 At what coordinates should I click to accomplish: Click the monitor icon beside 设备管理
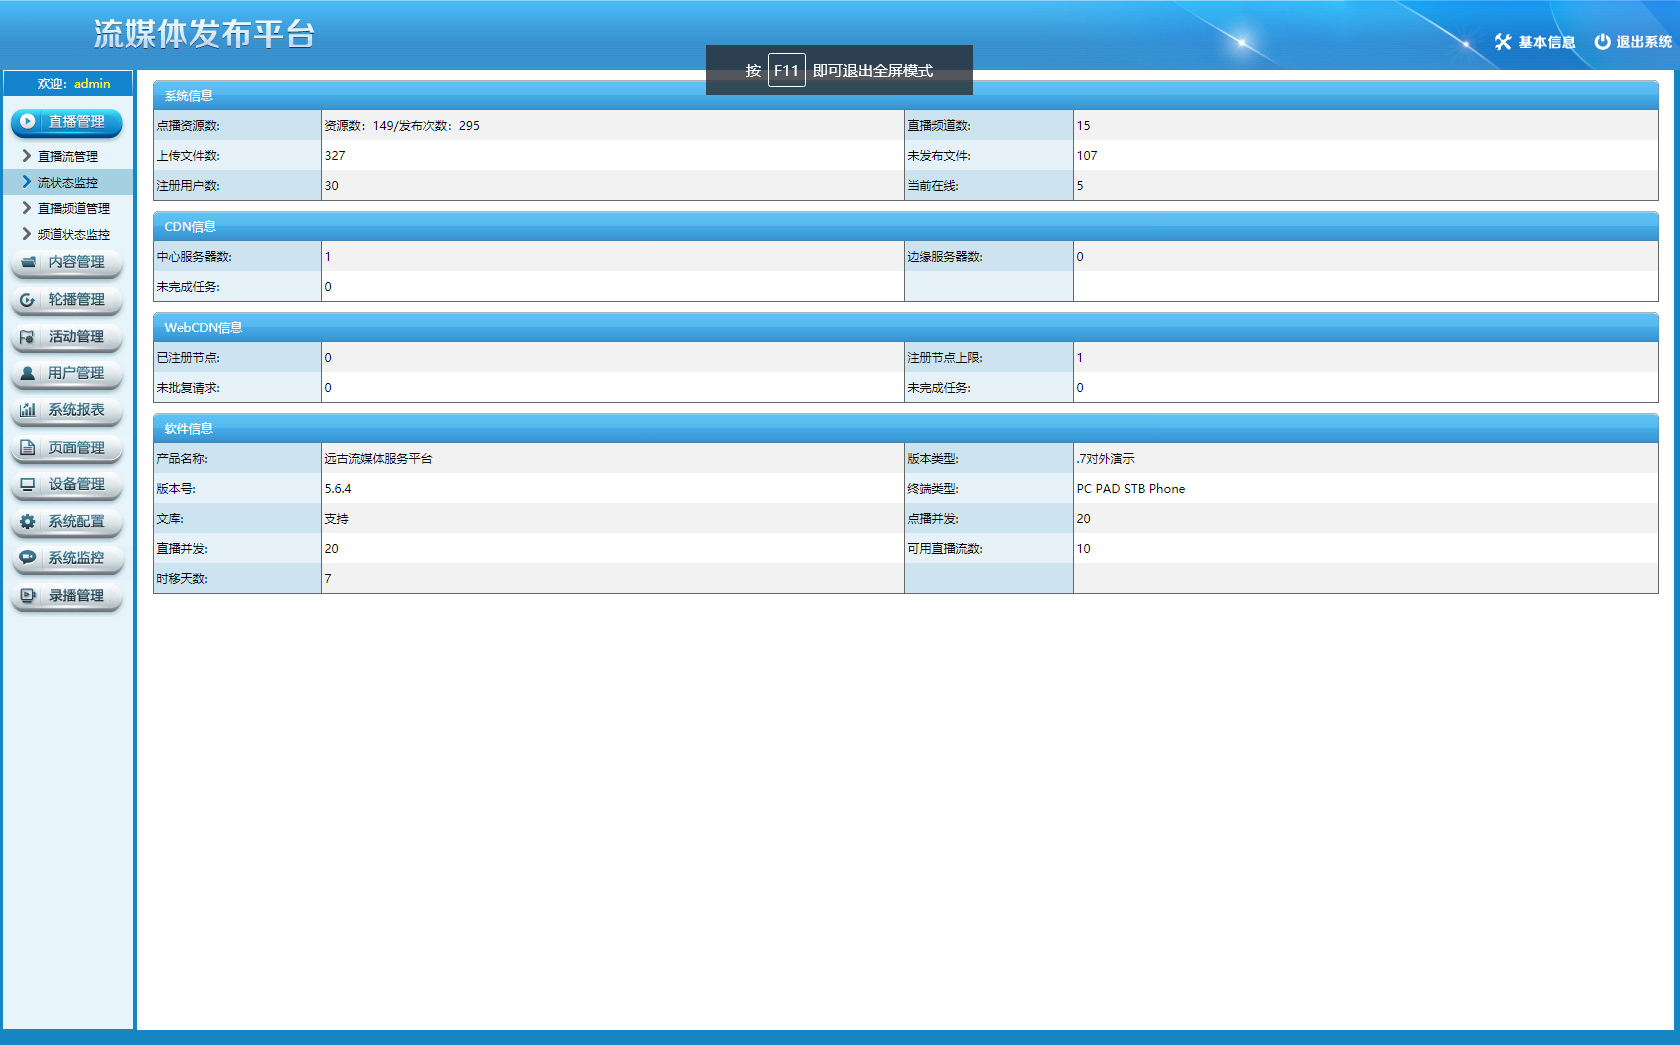click(x=28, y=484)
